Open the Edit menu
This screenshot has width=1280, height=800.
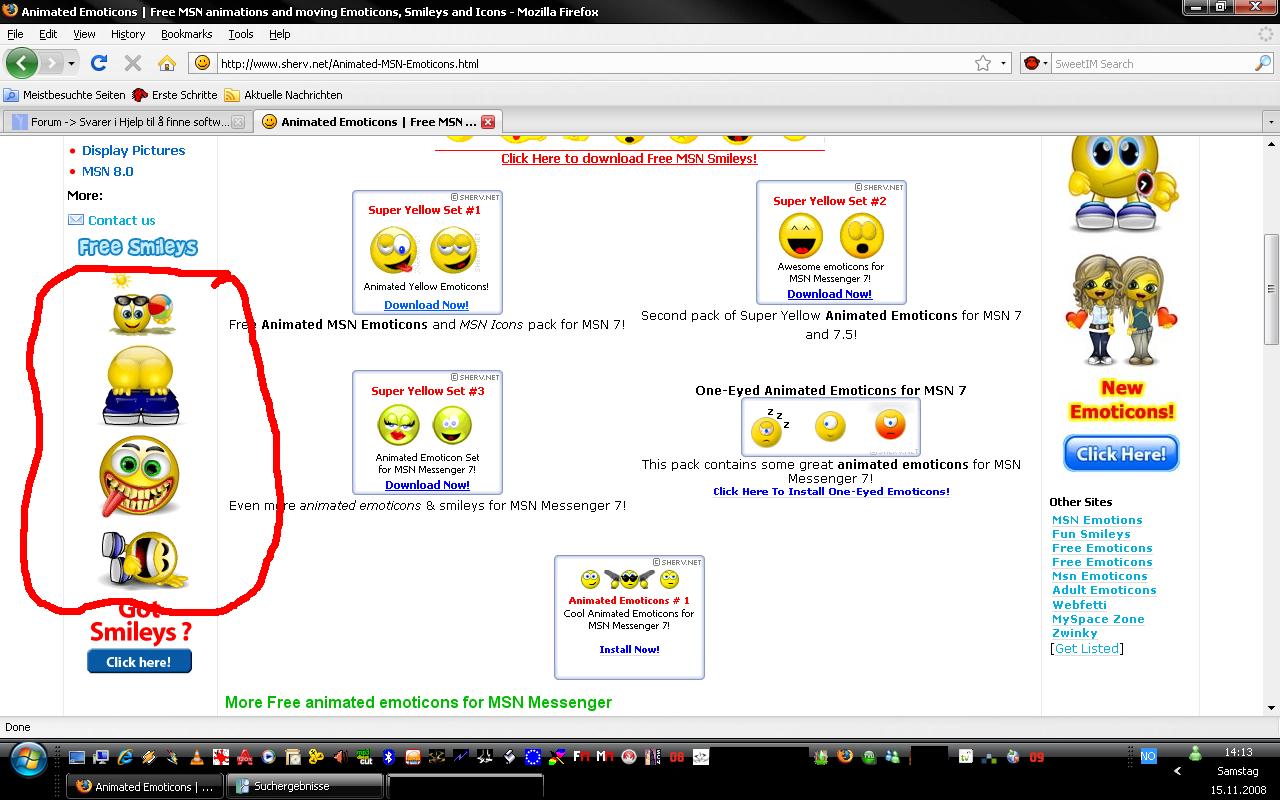coord(48,34)
